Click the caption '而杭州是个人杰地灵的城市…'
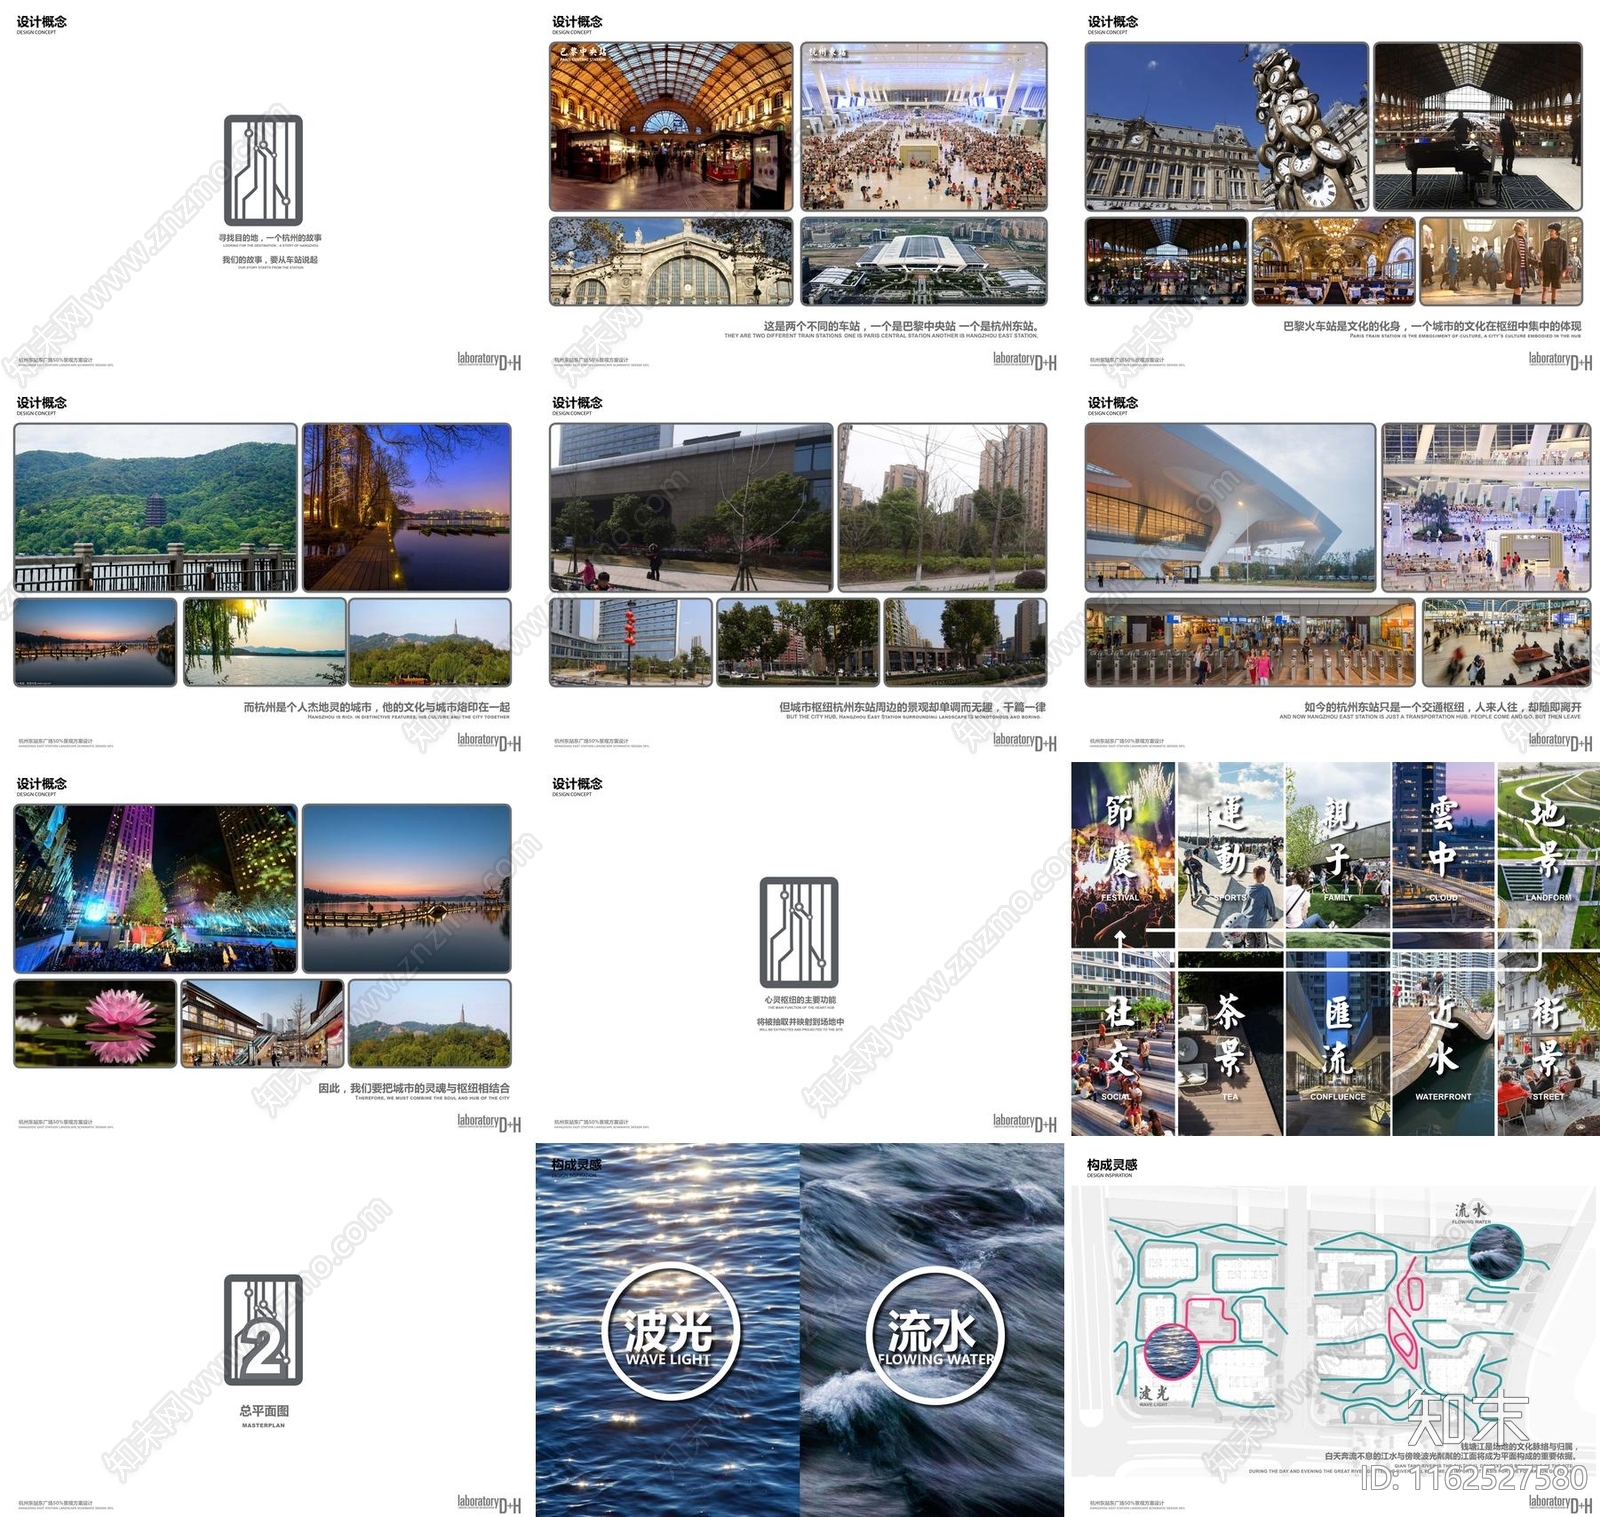This screenshot has height=1517, width=1600. [376, 707]
